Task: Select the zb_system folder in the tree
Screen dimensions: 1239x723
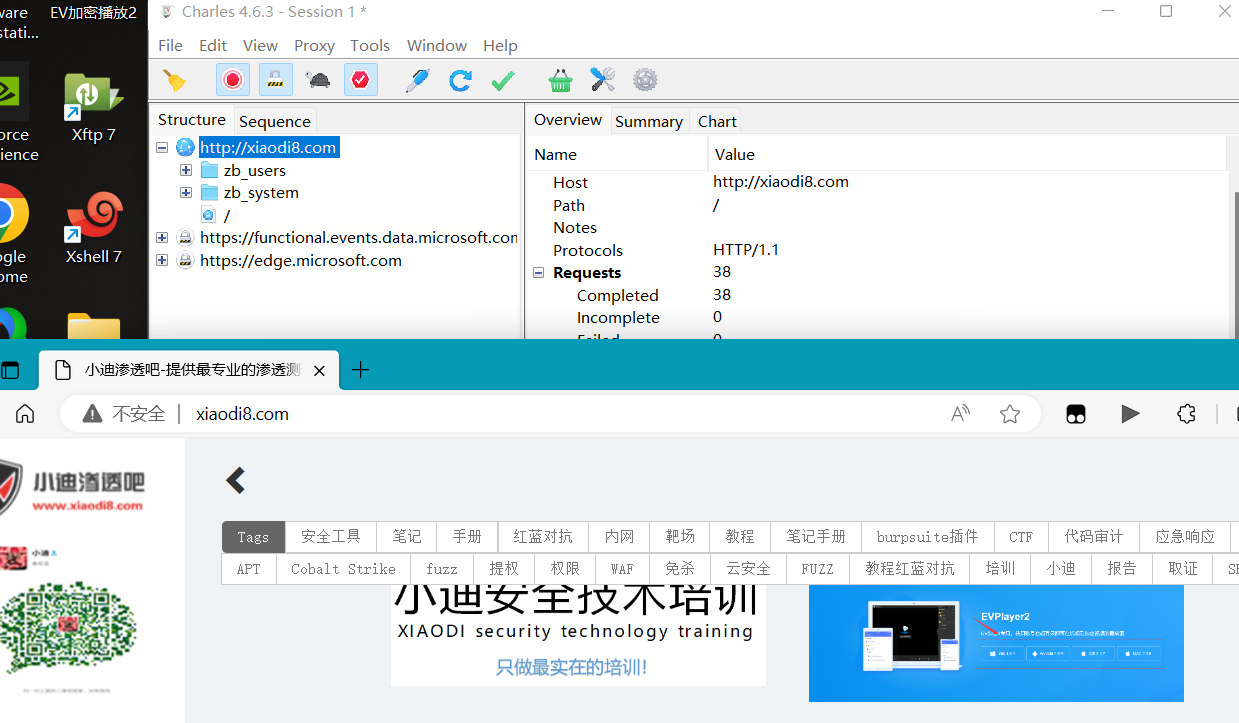Action: [x=261, y=192]
